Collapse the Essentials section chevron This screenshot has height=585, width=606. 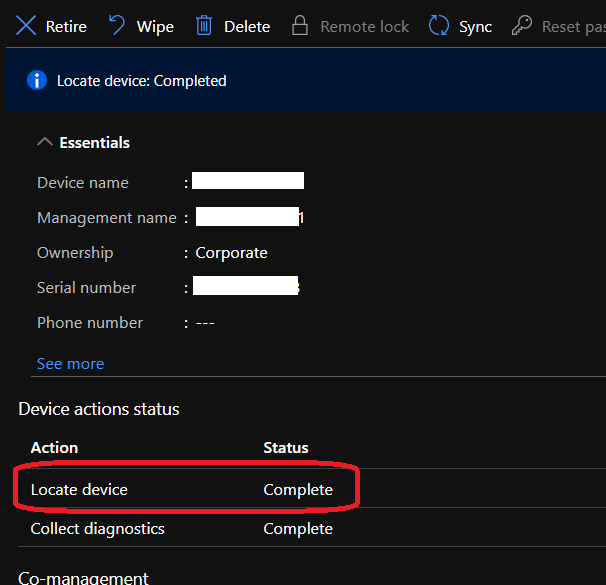[44, 142]
